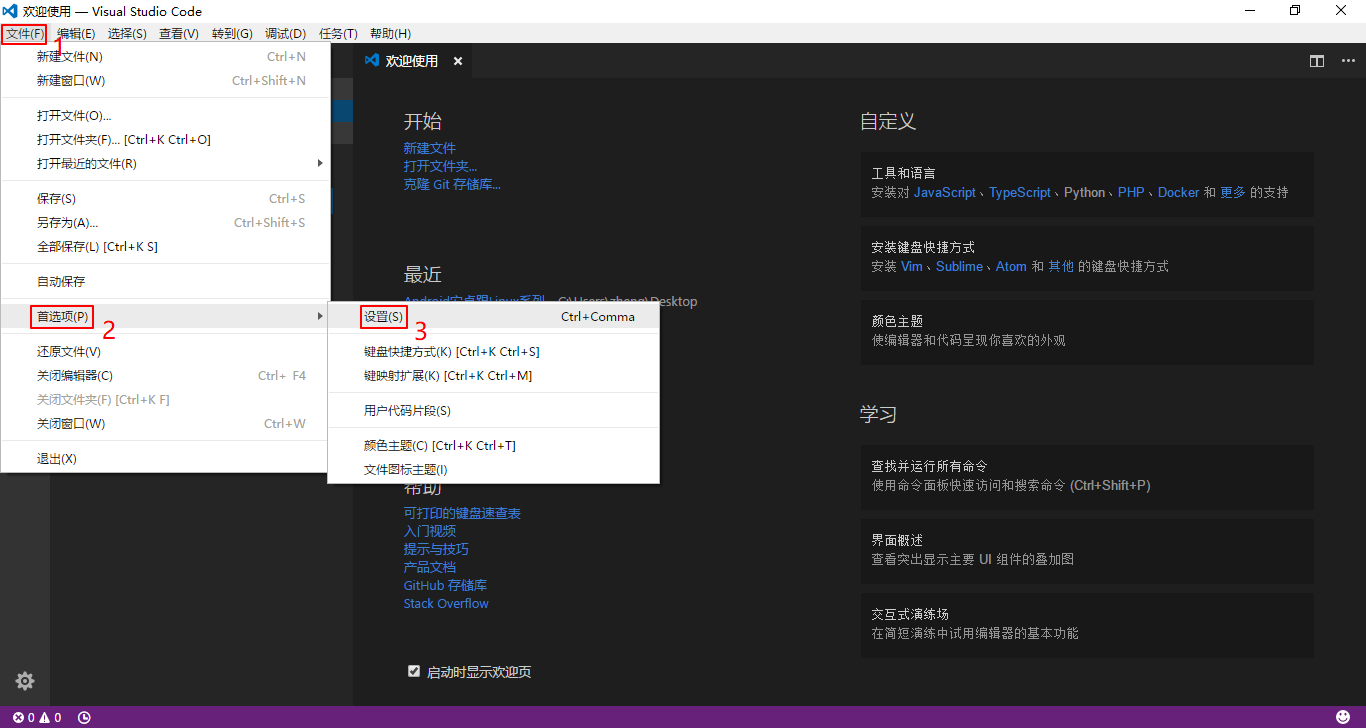The width and height of the screenshot is (1366, 728).
Task: Open the 产品文档 link
Action: tap(430, 567)
